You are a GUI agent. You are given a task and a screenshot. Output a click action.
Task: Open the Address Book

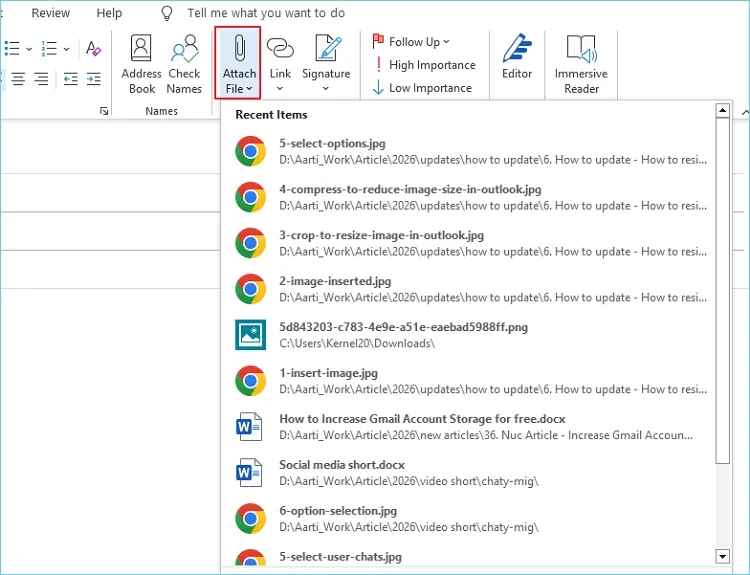(141, 64)
